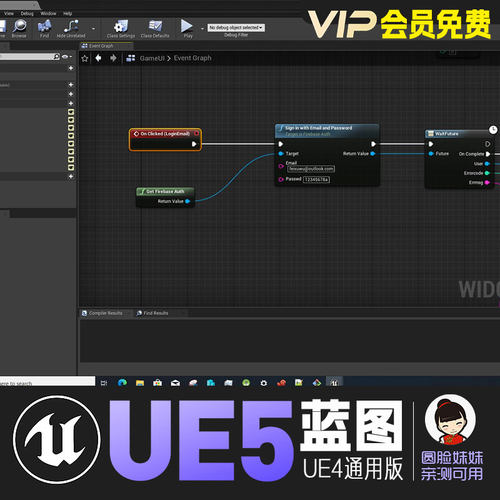Switch to Unreal Engine on the taskbar
500x500 pixels.
click(334, 383)
